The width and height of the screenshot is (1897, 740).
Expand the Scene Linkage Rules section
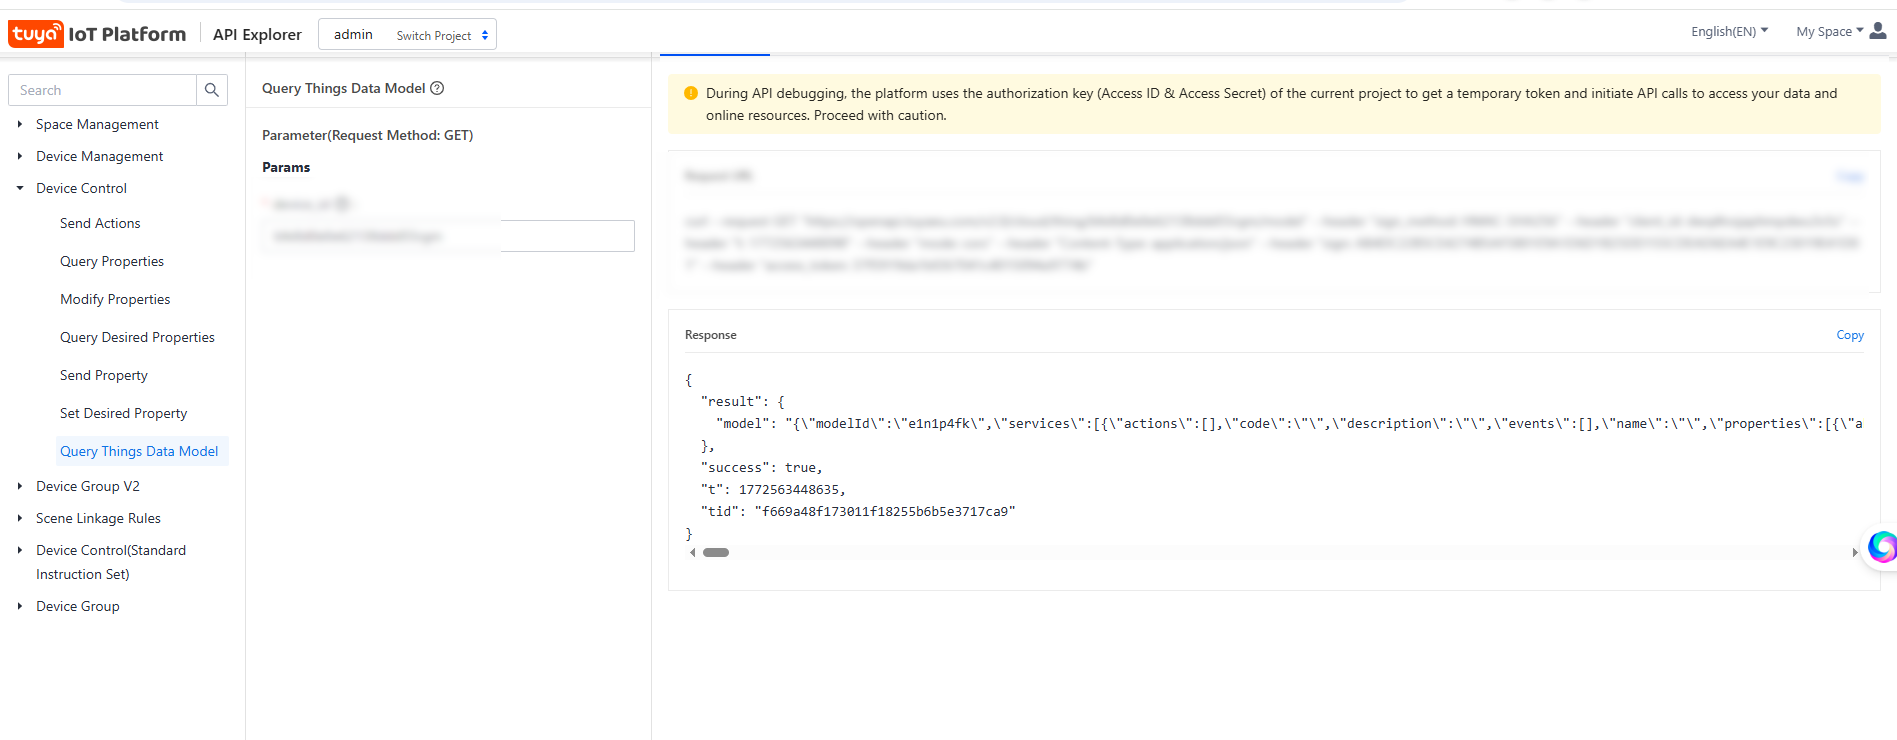click(20, 518)
